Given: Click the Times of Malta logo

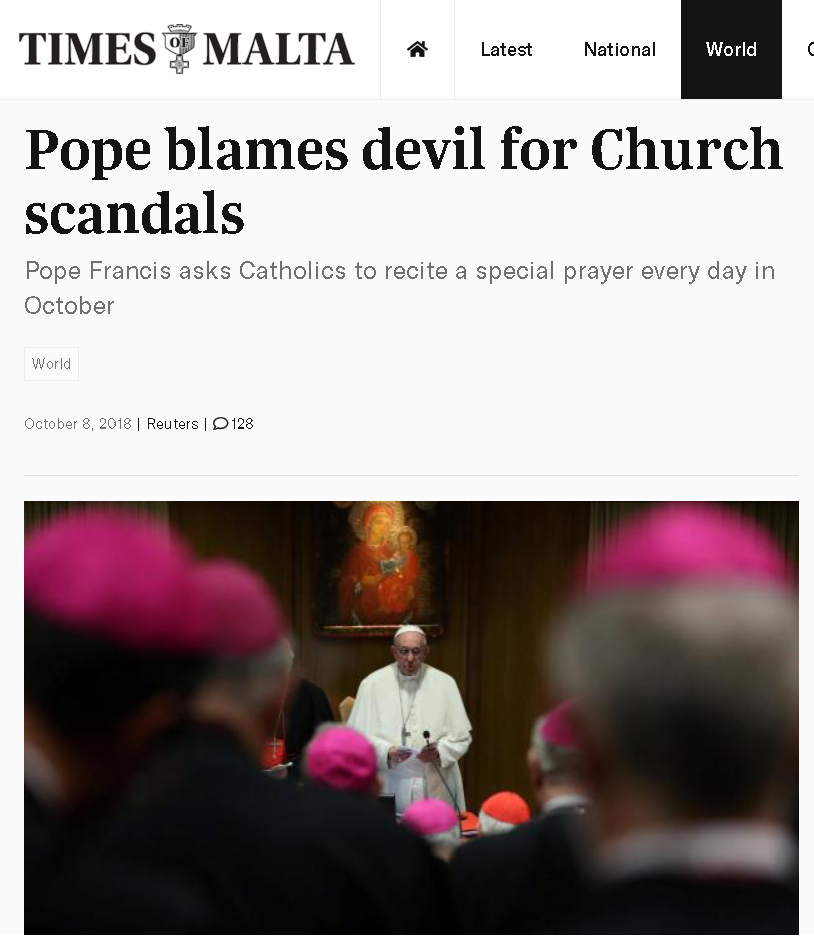Looking at the screenshot, I should (x=186, y=49).
